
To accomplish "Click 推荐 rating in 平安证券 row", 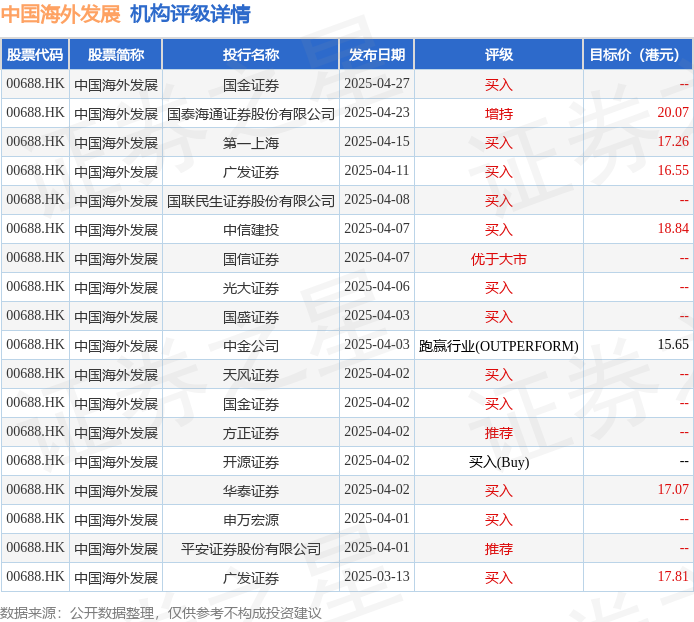I will pos(499,549).
